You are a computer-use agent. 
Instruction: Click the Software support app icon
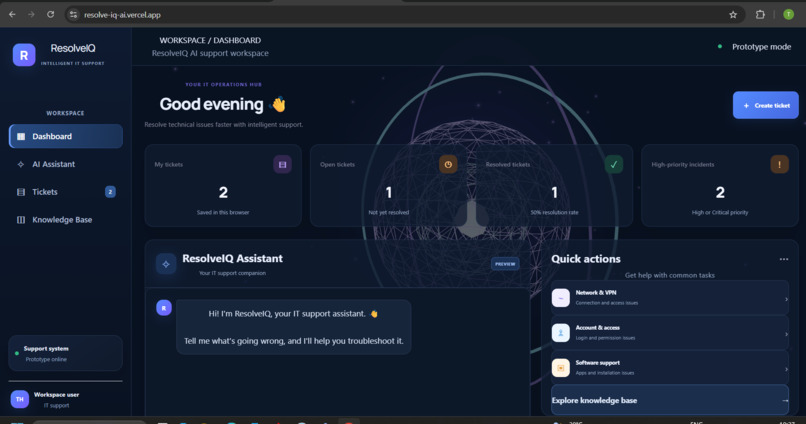coord(561,368)
